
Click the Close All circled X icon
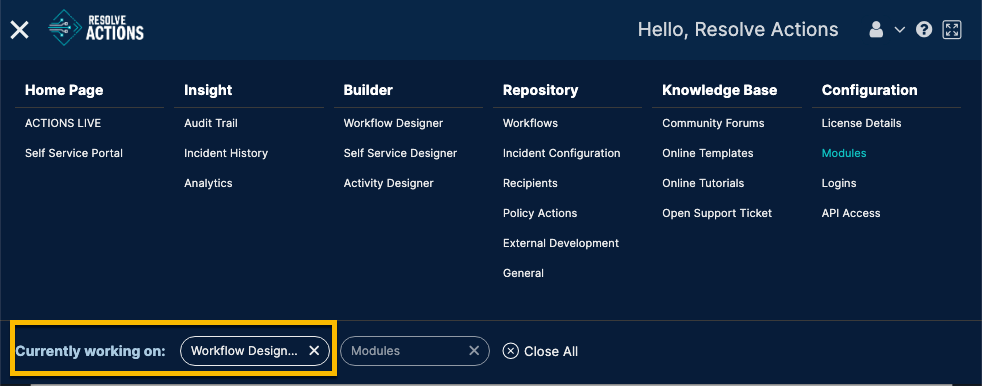[x=510, y=351]
